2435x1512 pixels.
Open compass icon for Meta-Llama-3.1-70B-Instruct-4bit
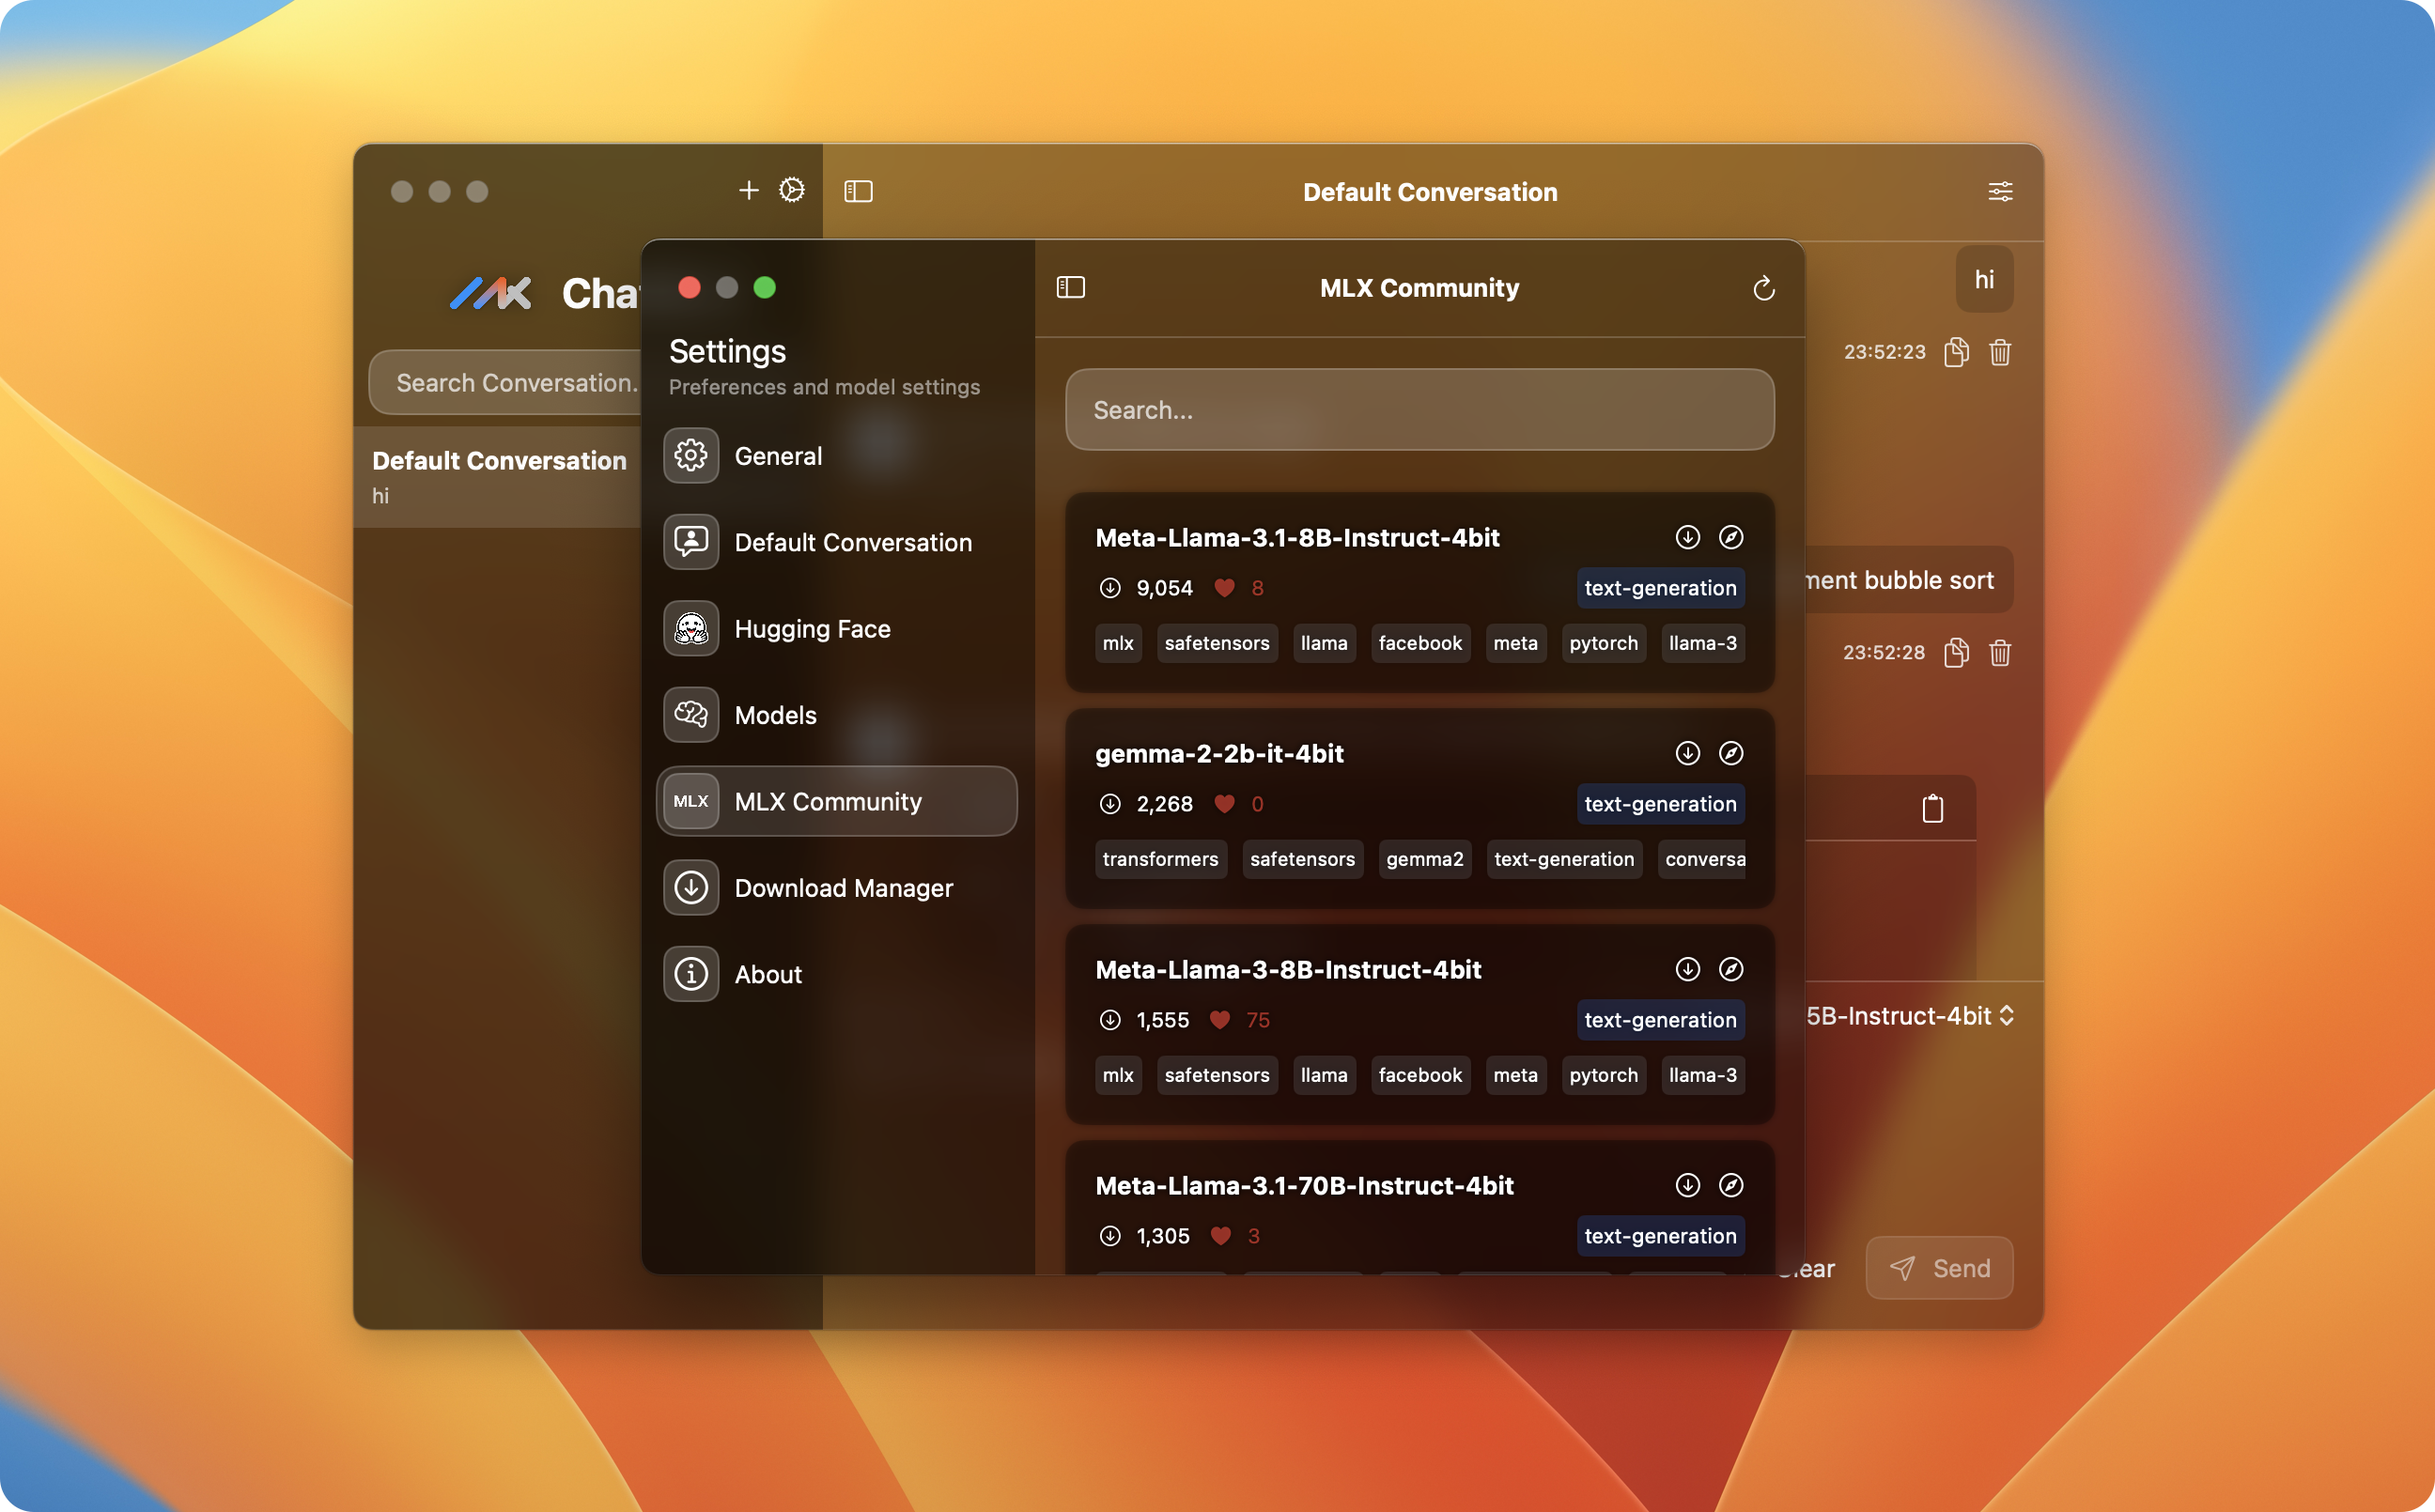(x=1730, y=1185)
